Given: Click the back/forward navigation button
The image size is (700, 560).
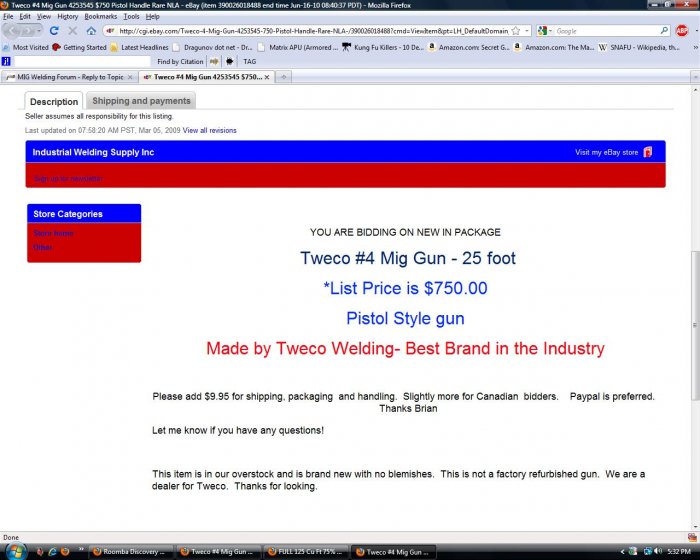Looking at the screenshot, I should pos(22,30).
